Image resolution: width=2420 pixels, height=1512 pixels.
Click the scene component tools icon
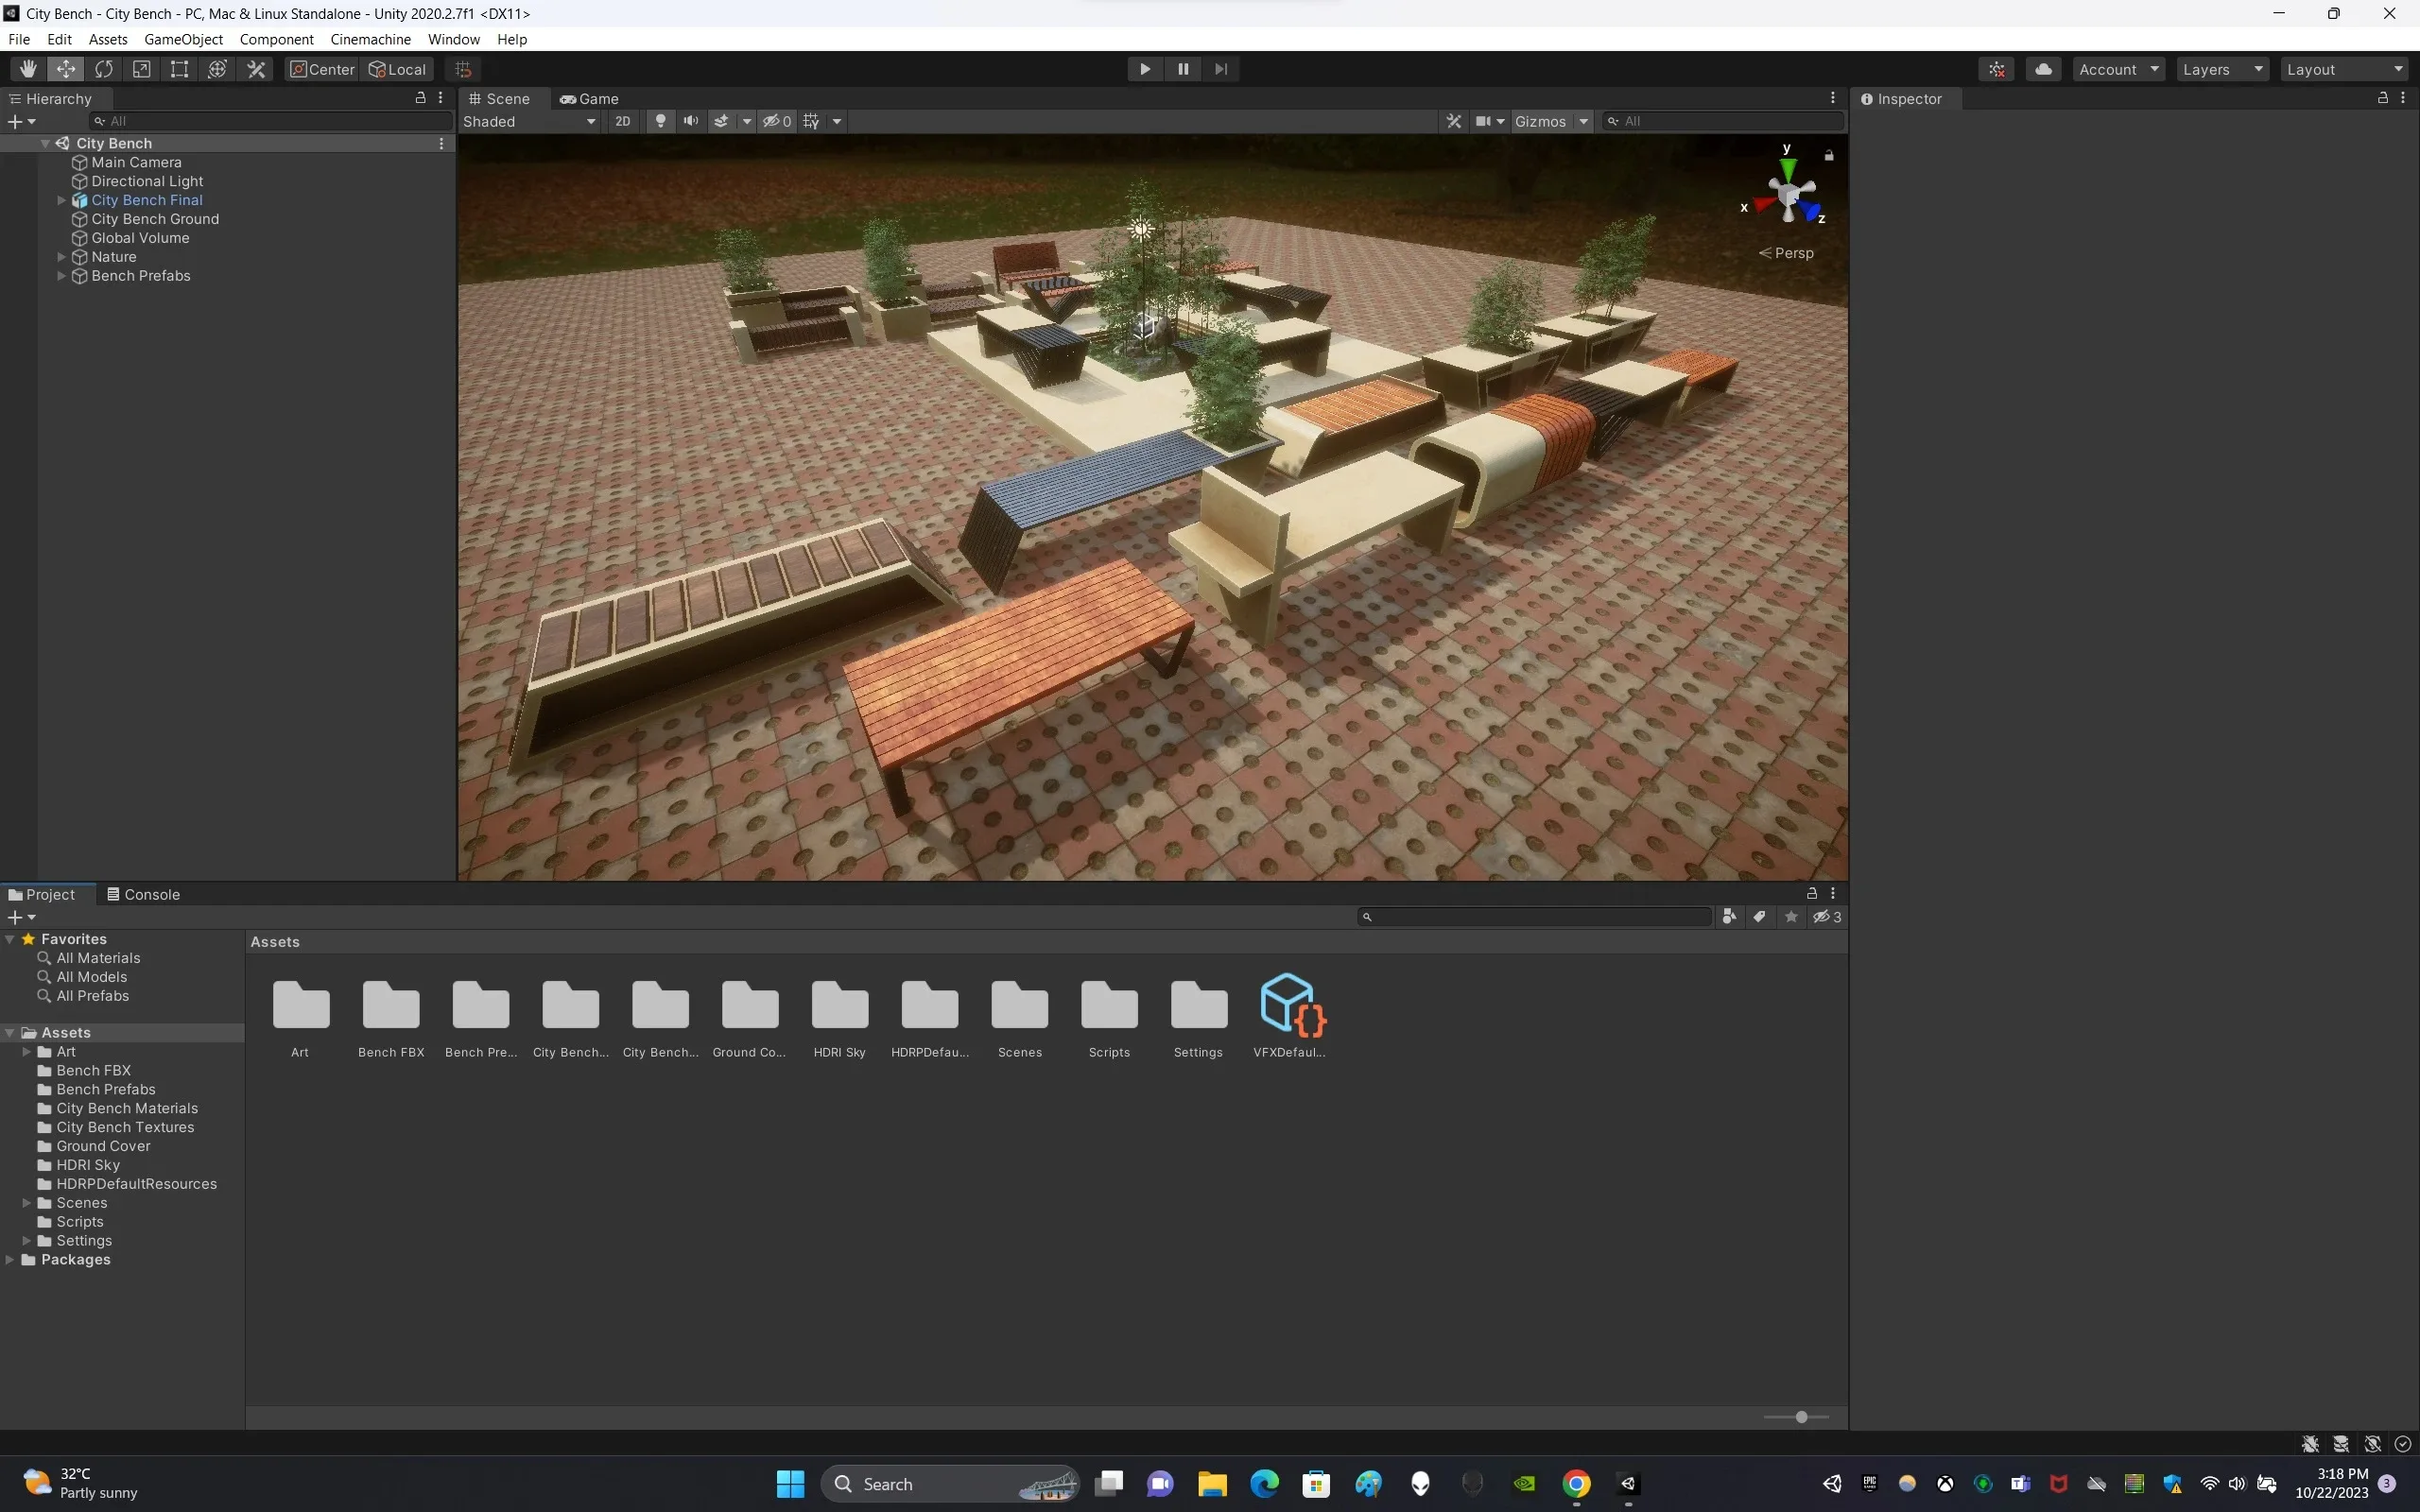point(1454,121)
